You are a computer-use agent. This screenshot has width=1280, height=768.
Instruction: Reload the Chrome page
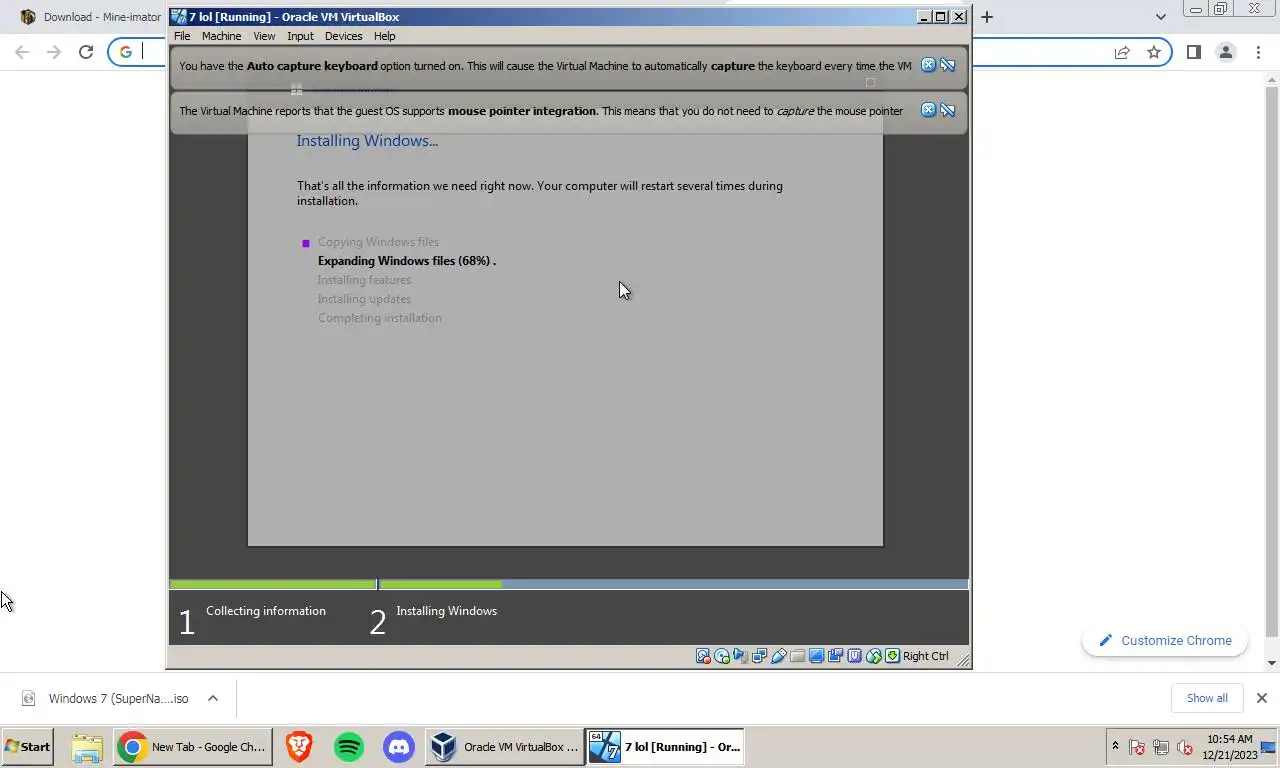pos(86,52)
